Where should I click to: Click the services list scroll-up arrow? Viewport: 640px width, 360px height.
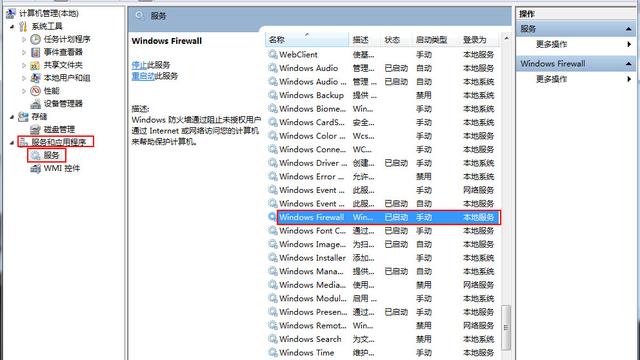[506, 38]
